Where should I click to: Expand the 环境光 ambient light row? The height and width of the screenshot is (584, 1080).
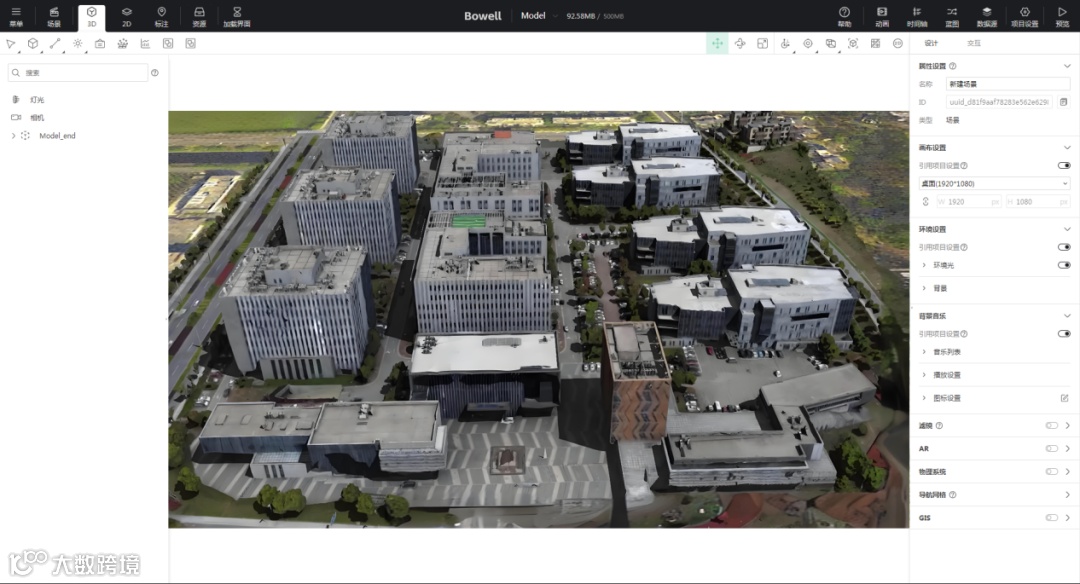(x=924, y=265)
